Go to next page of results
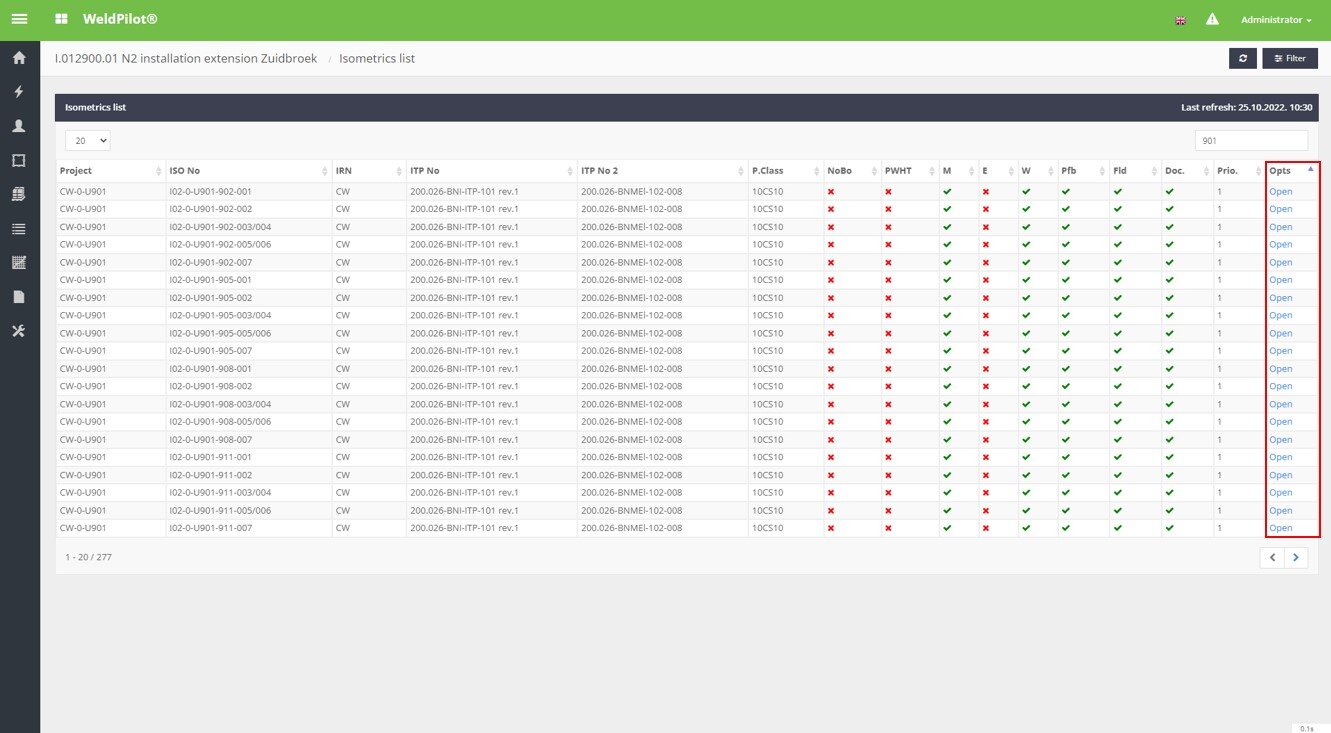The width and height of the screenshot is (1331, 733). 1296,557
